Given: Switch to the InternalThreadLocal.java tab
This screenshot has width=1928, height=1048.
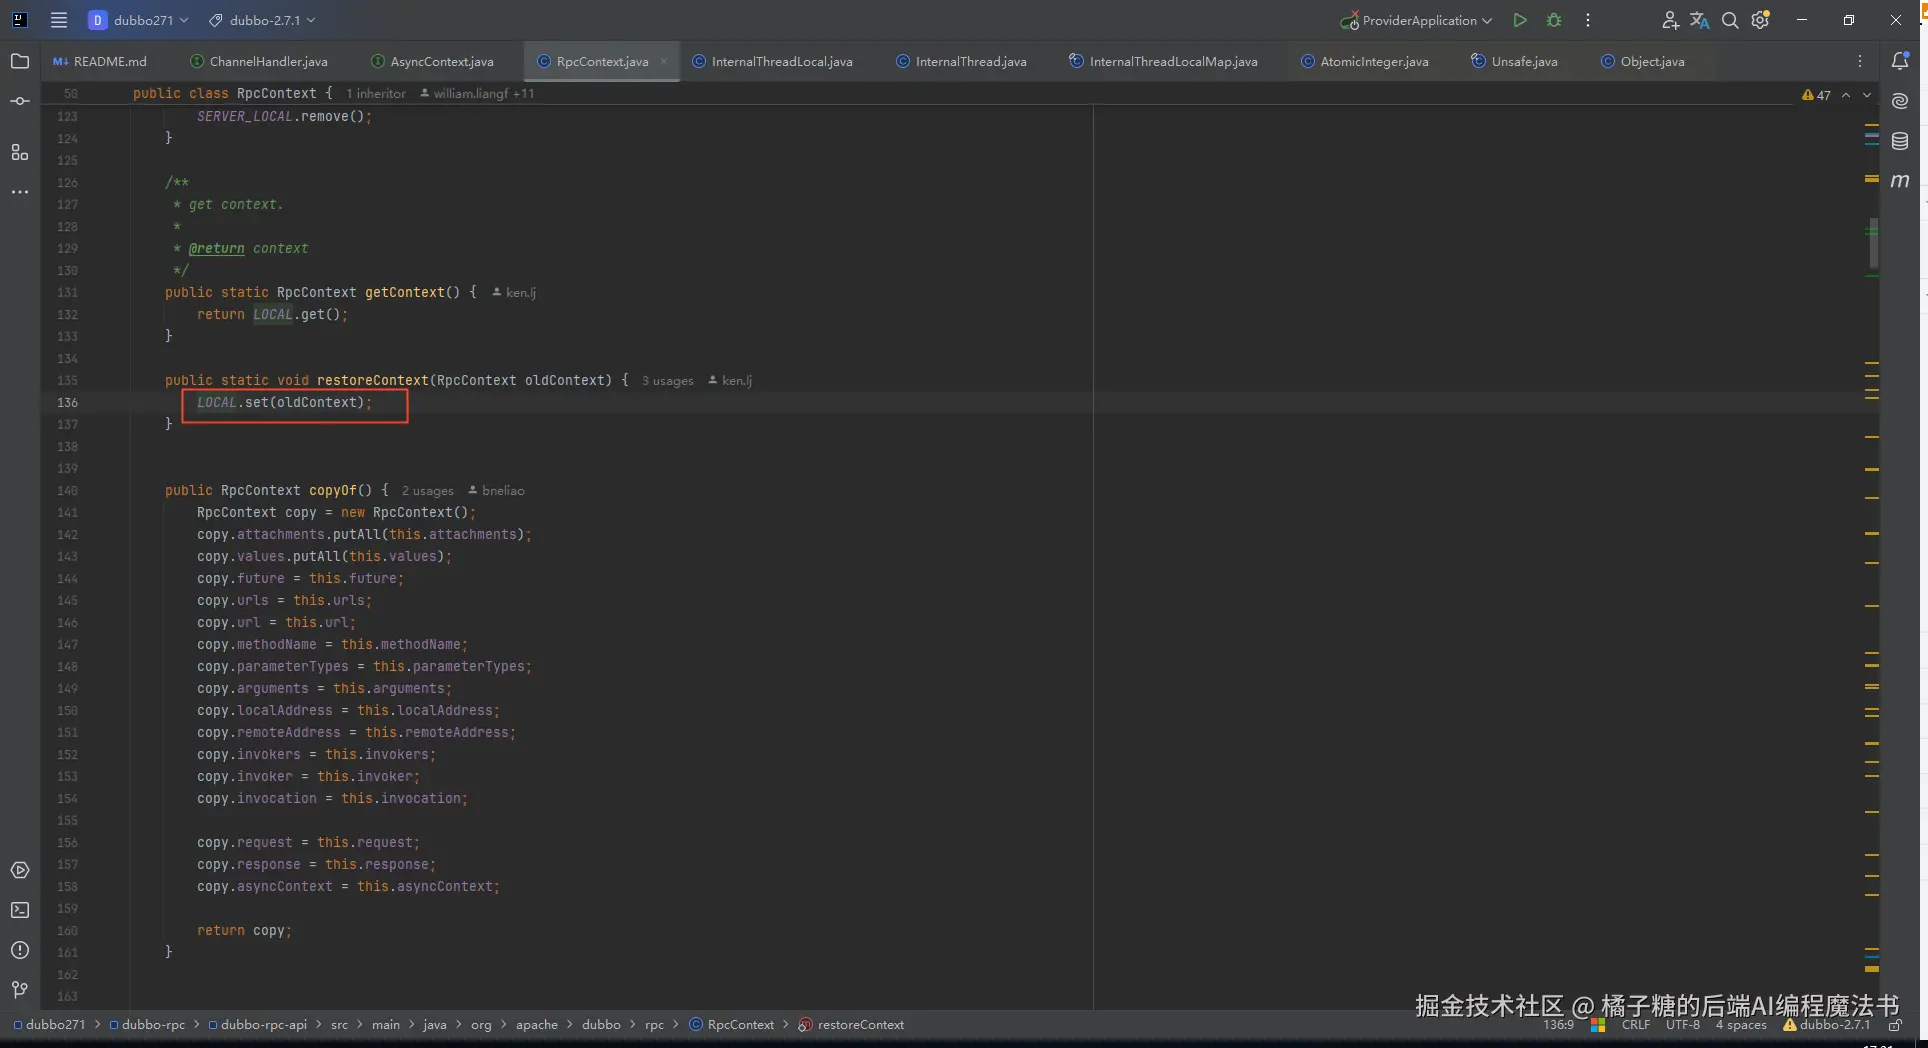Looking at the screenshot, I should pos(781,61).
